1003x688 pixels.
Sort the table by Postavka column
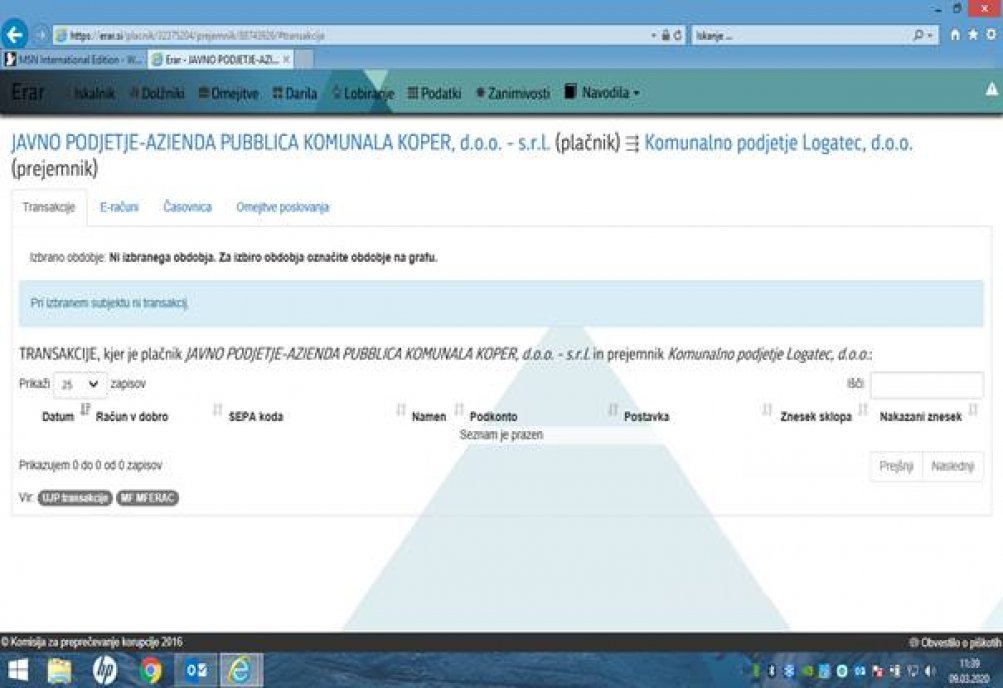[646, 417]
